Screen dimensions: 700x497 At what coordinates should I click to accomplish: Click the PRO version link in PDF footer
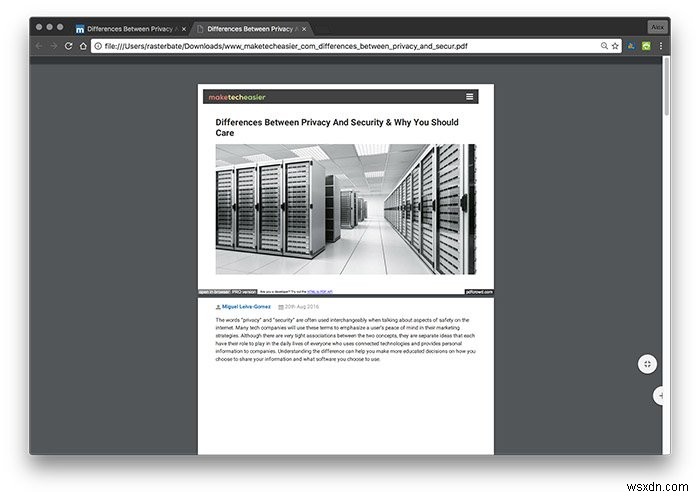coord(244,292)
